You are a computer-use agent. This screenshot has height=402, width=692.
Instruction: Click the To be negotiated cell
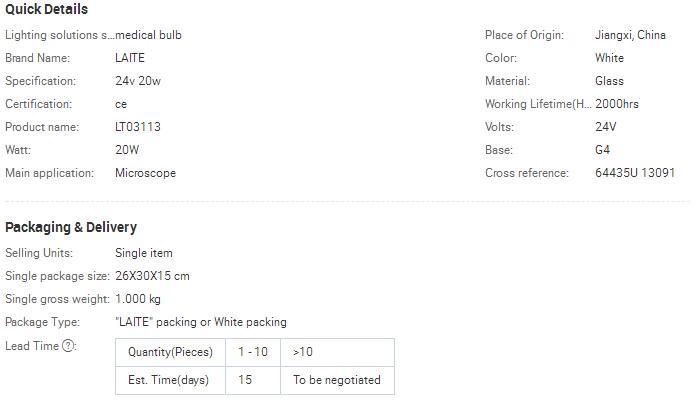click(x=337, y=380)
